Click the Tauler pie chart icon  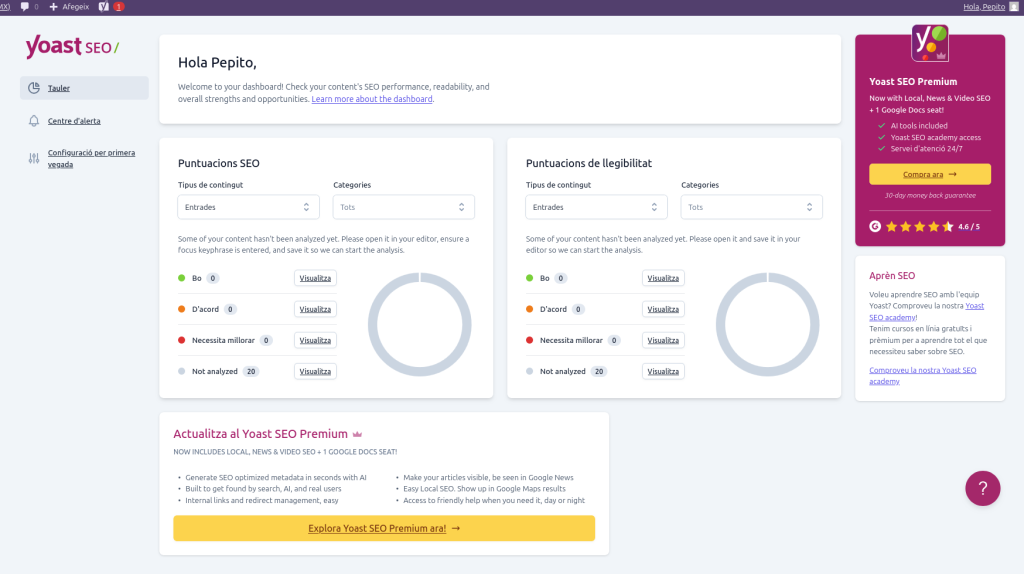tap(34, 88)
